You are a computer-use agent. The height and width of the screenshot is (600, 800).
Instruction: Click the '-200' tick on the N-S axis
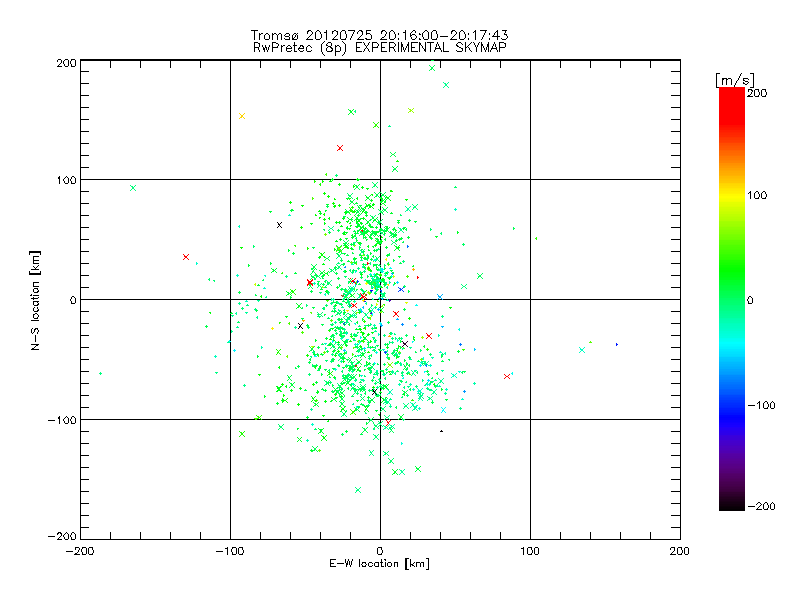pyautogui.click(x=62, y=537)
